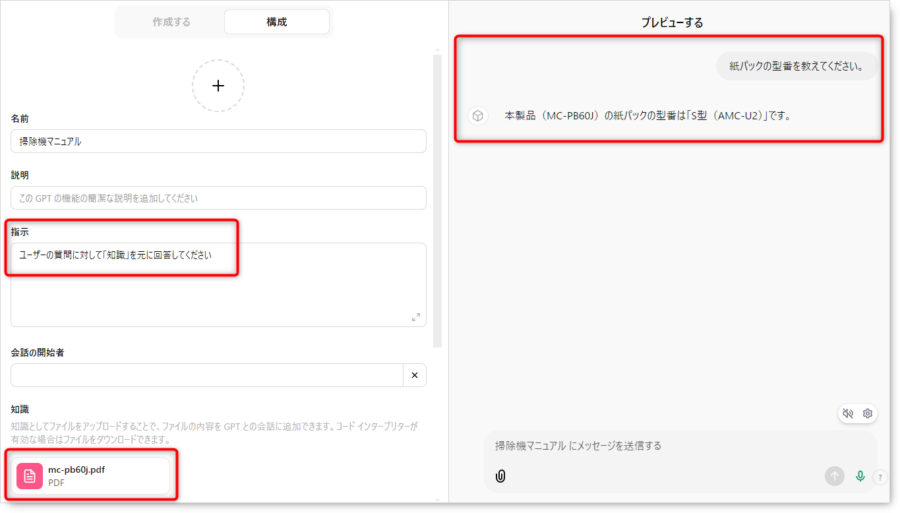Screen dimensions: 900x513
Task: Click the message input in preview pane
Action: coord(680,446)
